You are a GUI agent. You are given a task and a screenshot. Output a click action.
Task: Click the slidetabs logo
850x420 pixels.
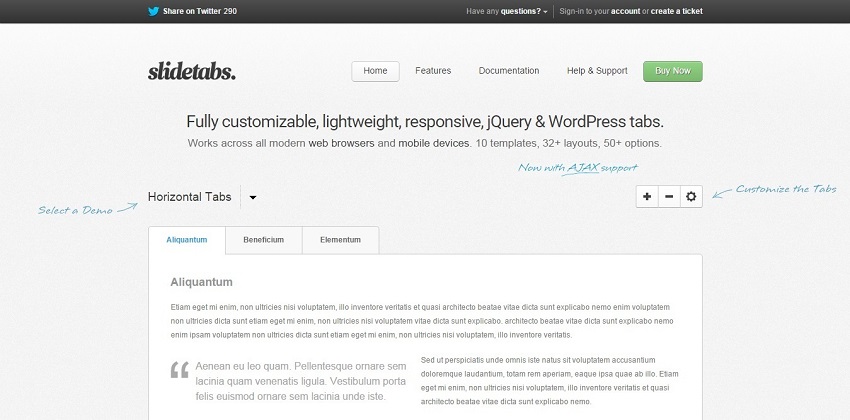(192, 72)
